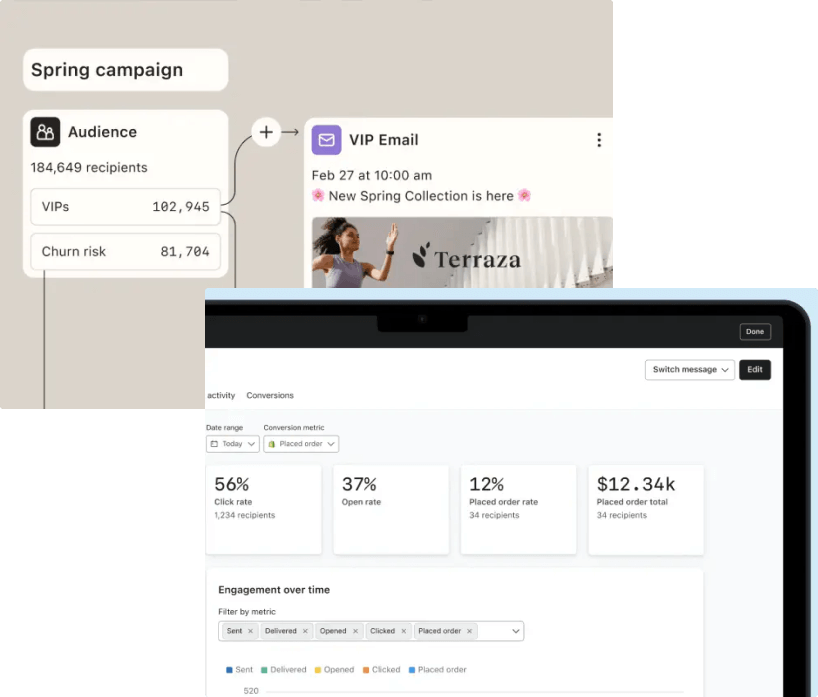The image size is (818, 697).
Task: Open the Conversion metric Placed order dropdown
Action: click(301, 444)
